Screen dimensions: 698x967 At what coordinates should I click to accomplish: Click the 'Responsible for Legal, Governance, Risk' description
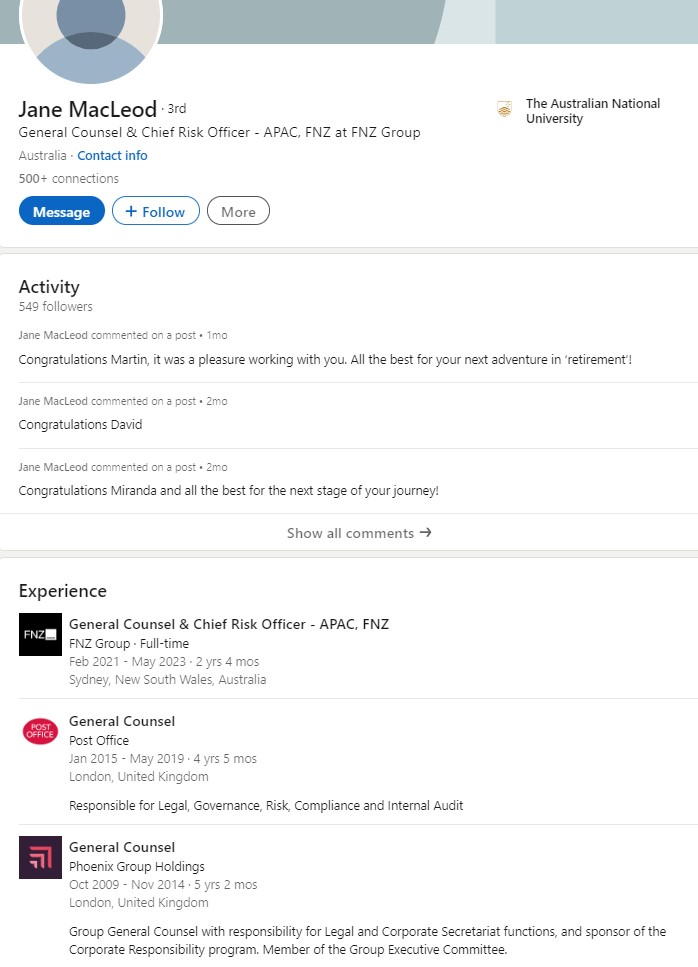point(266,805)
